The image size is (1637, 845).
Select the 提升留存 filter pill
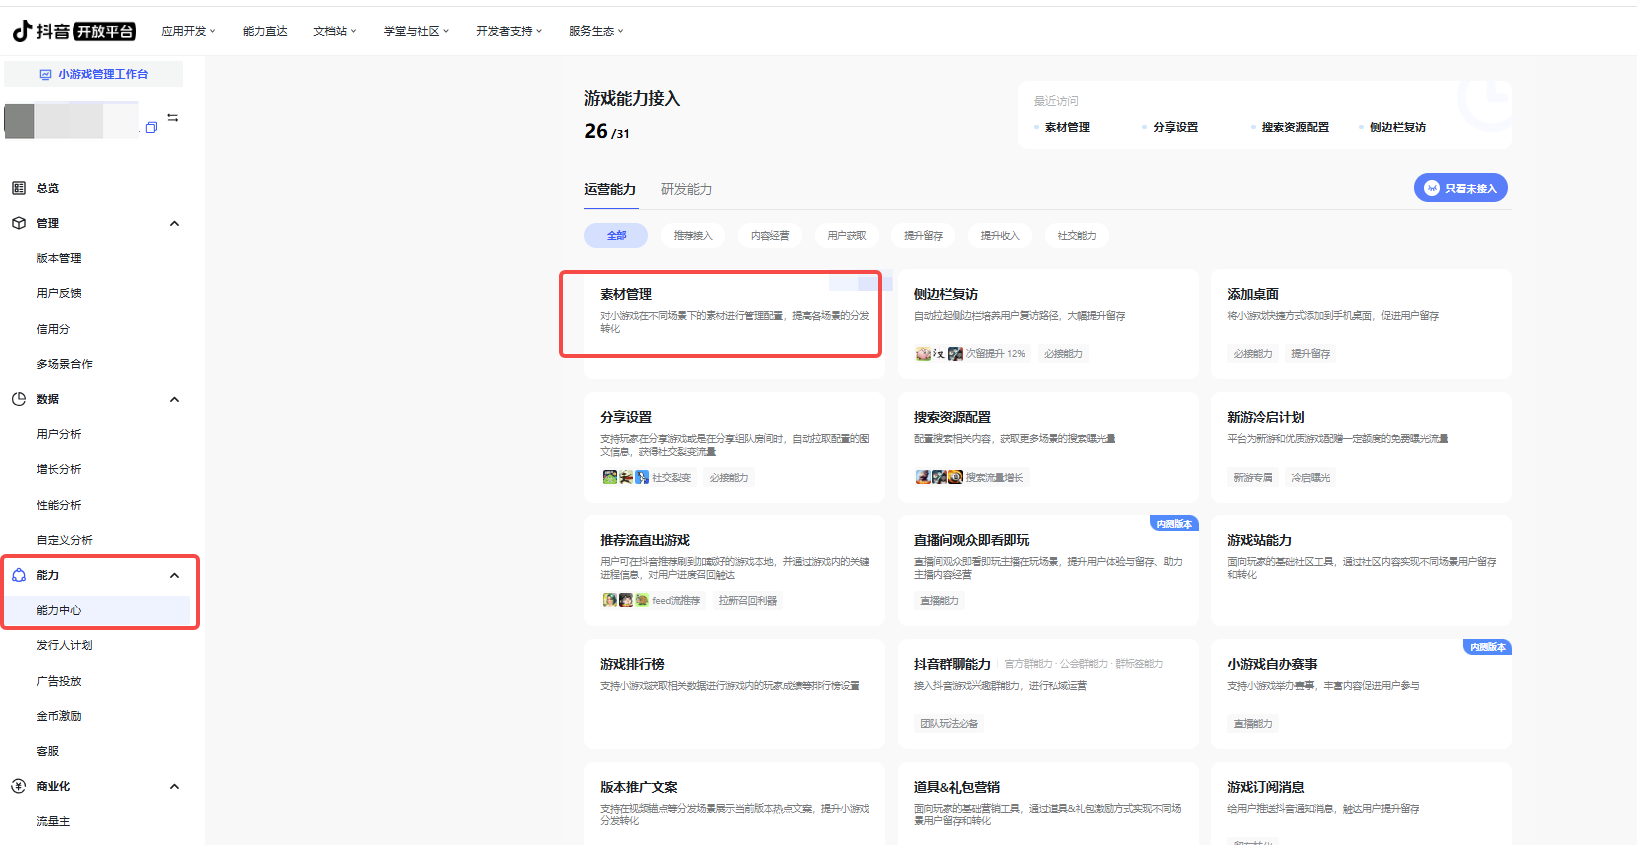(923, 236)
